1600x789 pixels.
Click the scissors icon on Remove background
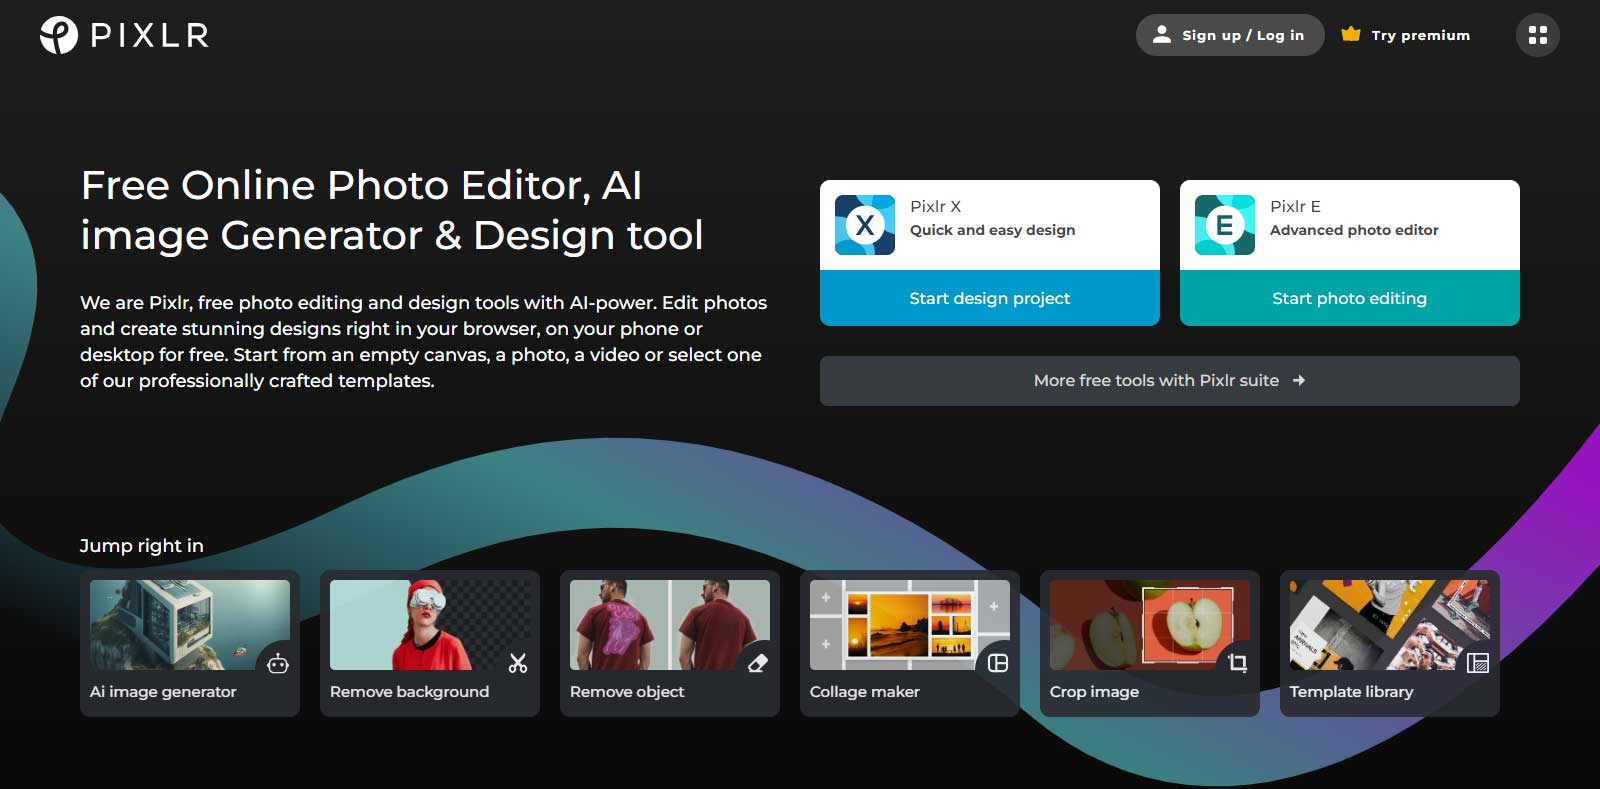click(x=518, y=663)
